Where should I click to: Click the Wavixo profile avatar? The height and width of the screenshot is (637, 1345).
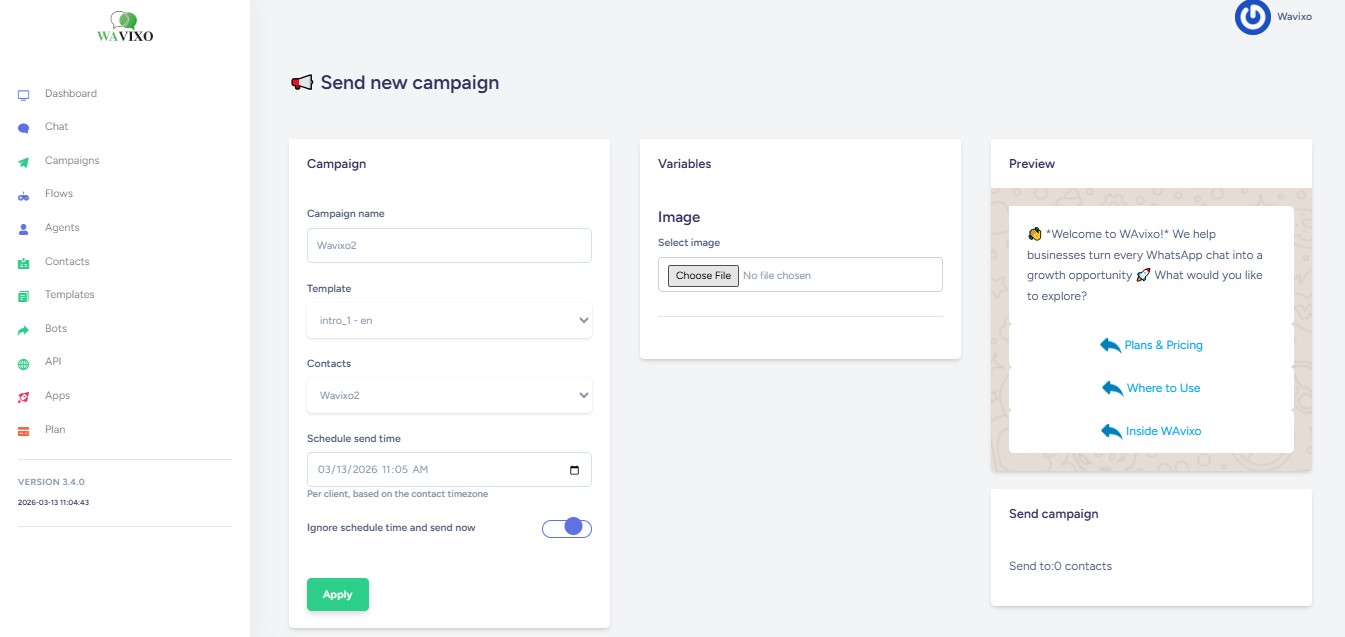click(x=1252, y=17)
